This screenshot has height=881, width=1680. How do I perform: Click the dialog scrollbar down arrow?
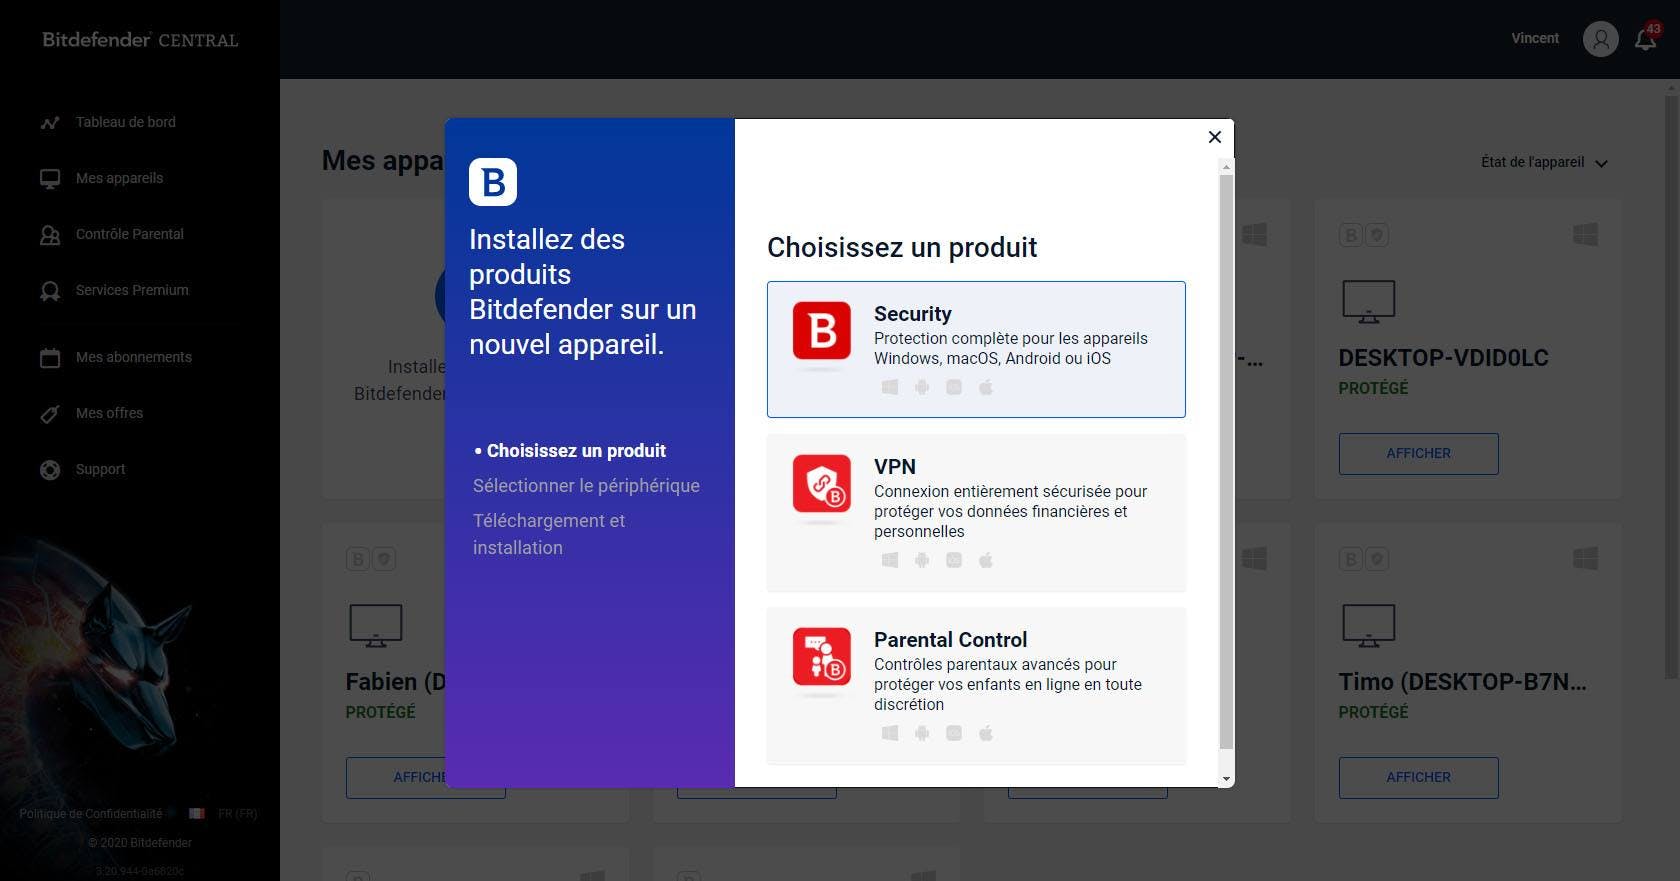tap(1226, 779)
